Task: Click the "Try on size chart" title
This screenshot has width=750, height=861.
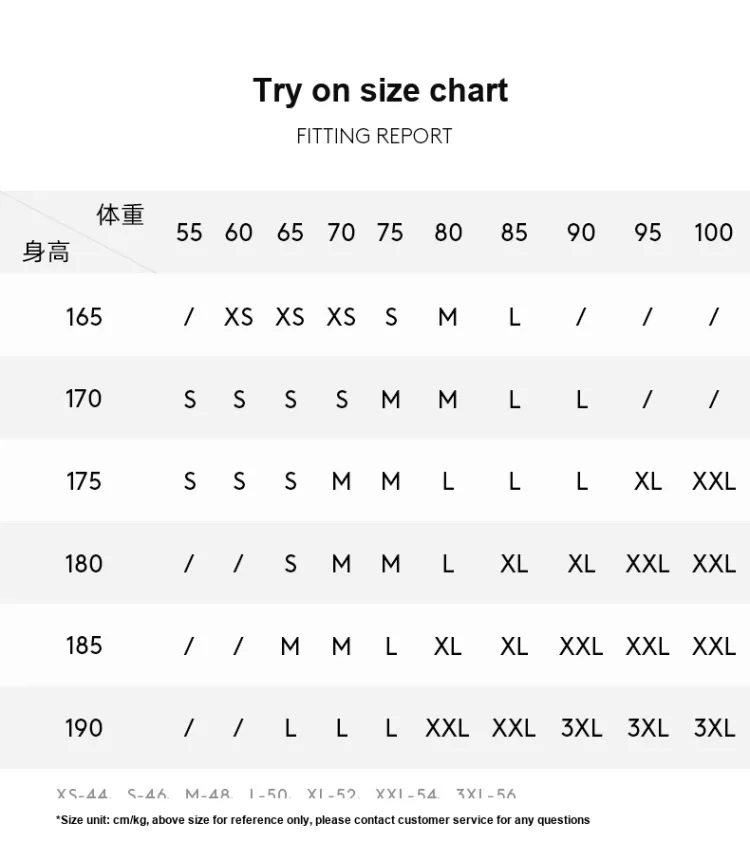Action: click(x=380, y=90)
